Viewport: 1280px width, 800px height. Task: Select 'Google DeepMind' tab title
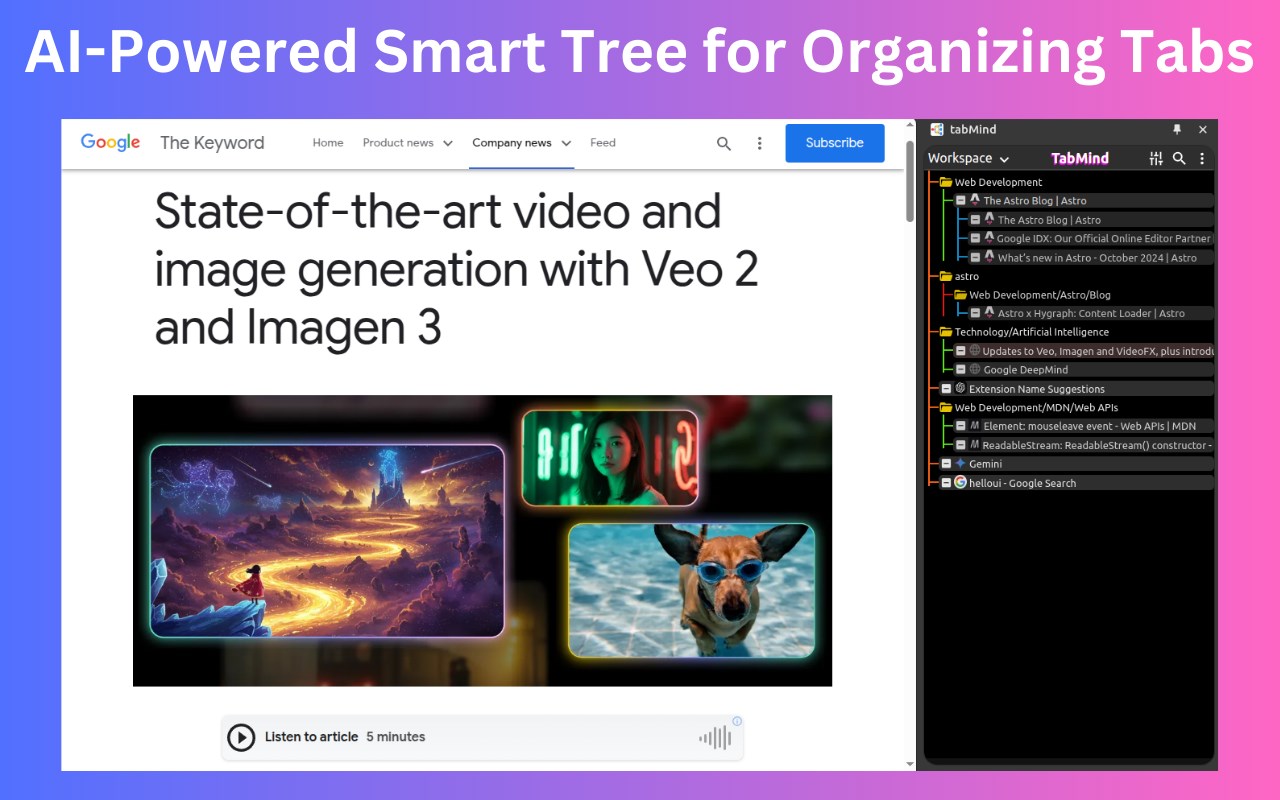point(1026,370)
